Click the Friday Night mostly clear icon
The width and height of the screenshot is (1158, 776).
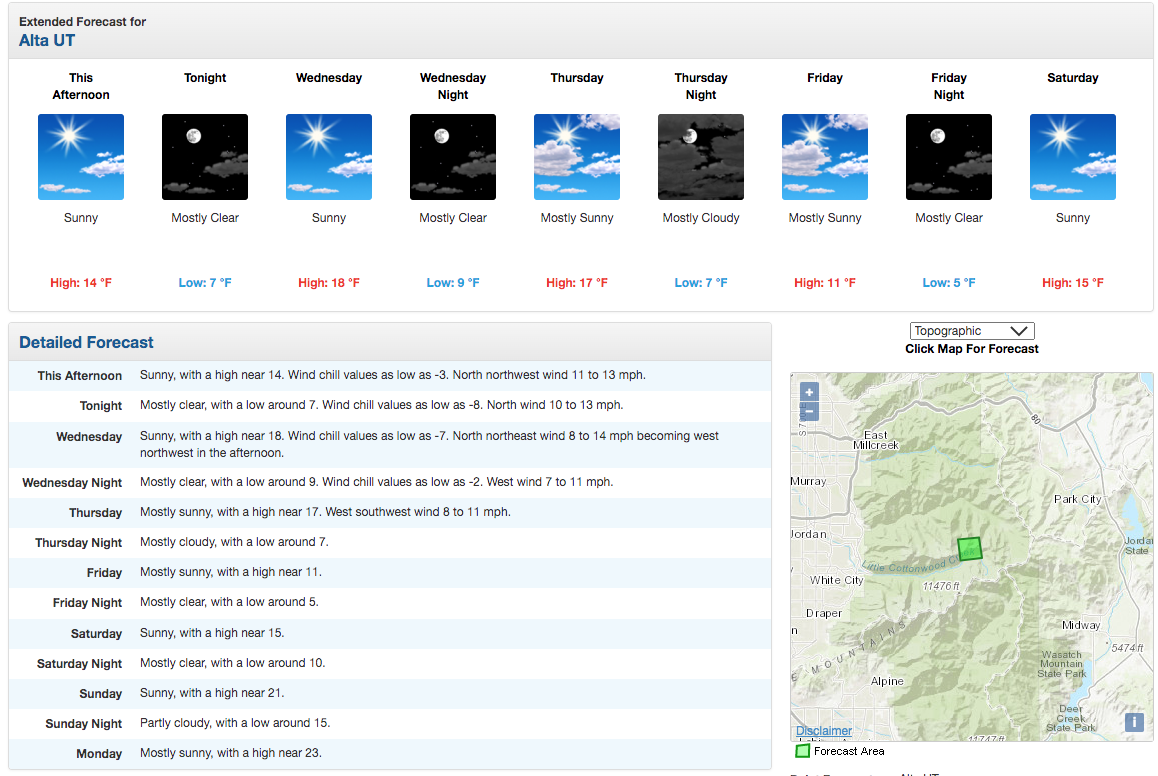949,157
